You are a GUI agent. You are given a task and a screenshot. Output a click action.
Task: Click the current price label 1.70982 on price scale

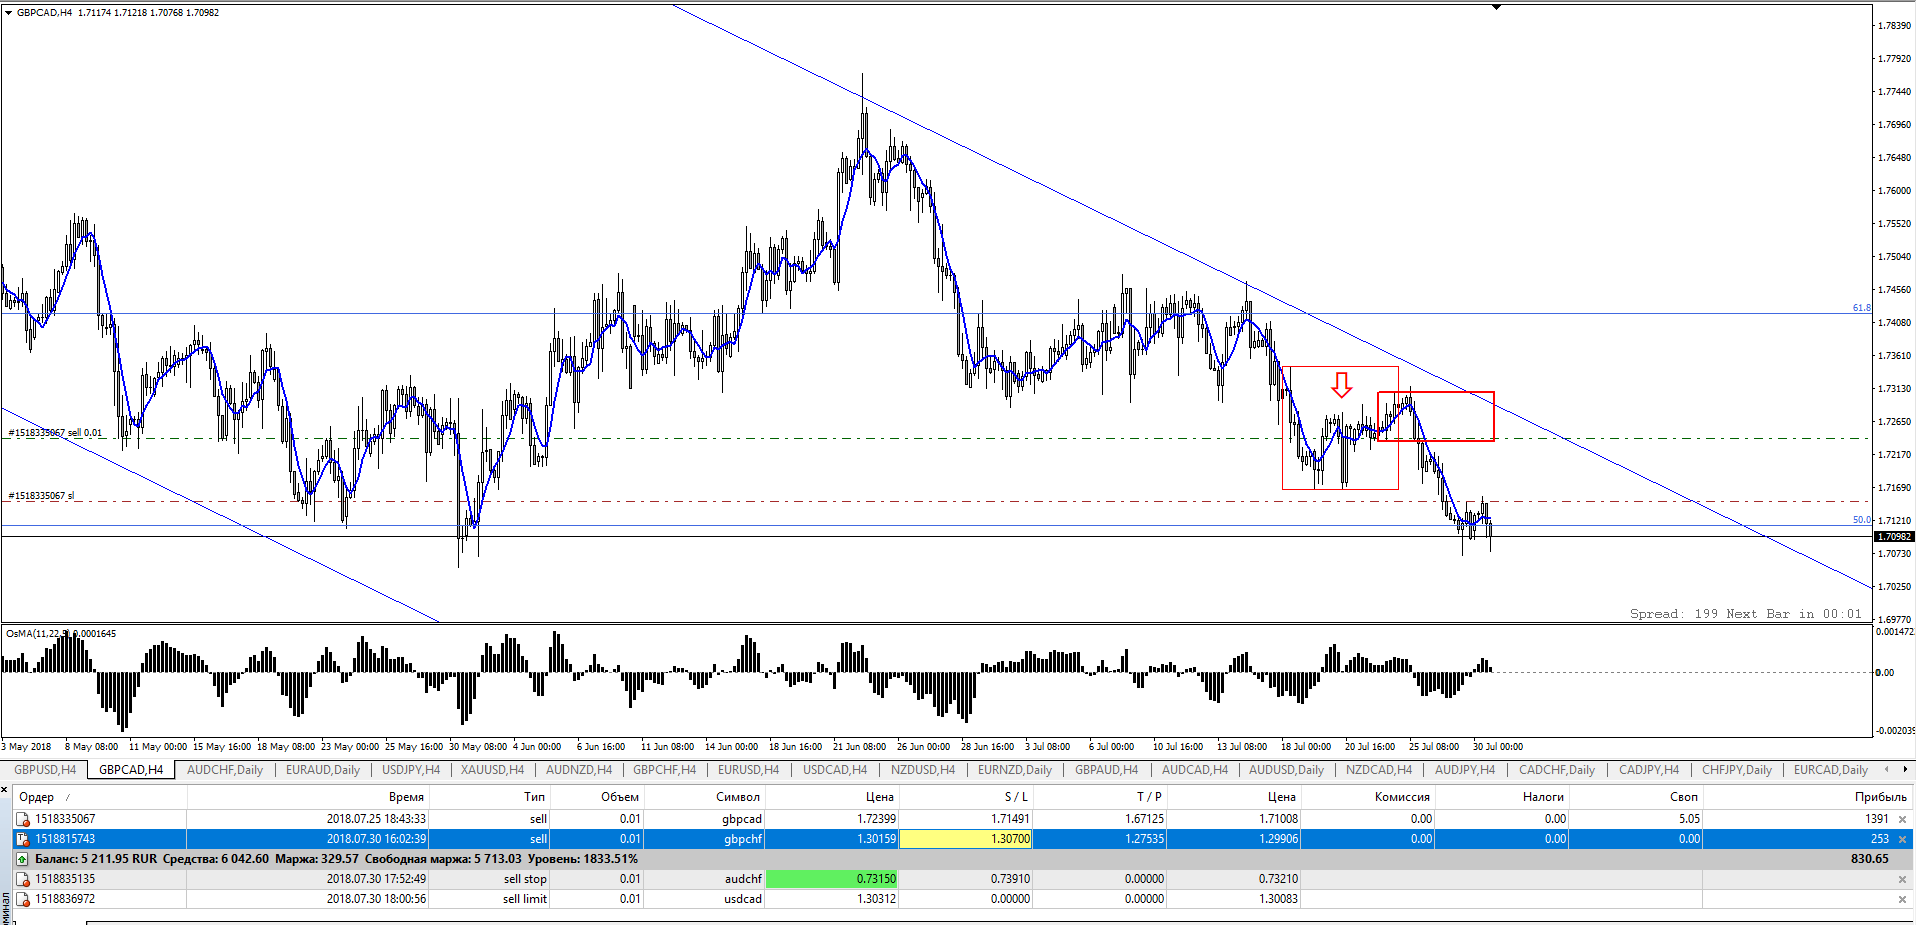click(x=1894, y=537)
